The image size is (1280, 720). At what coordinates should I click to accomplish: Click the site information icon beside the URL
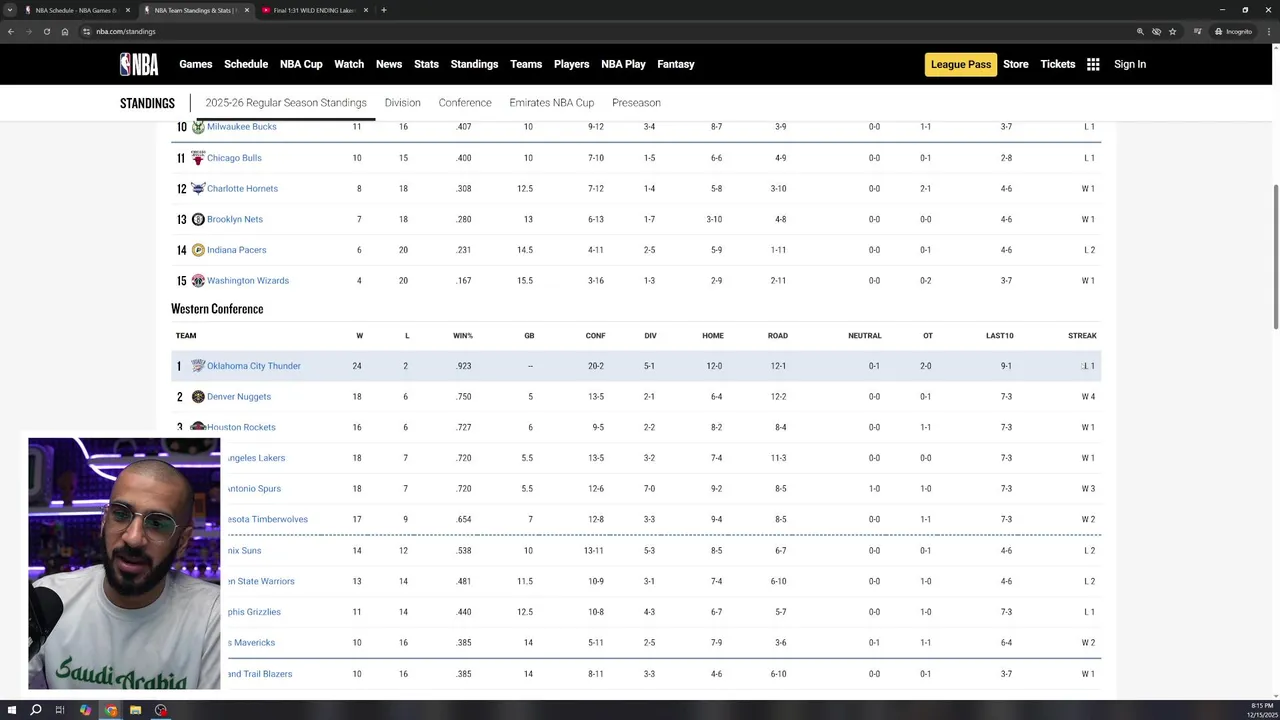coord(87,31)
